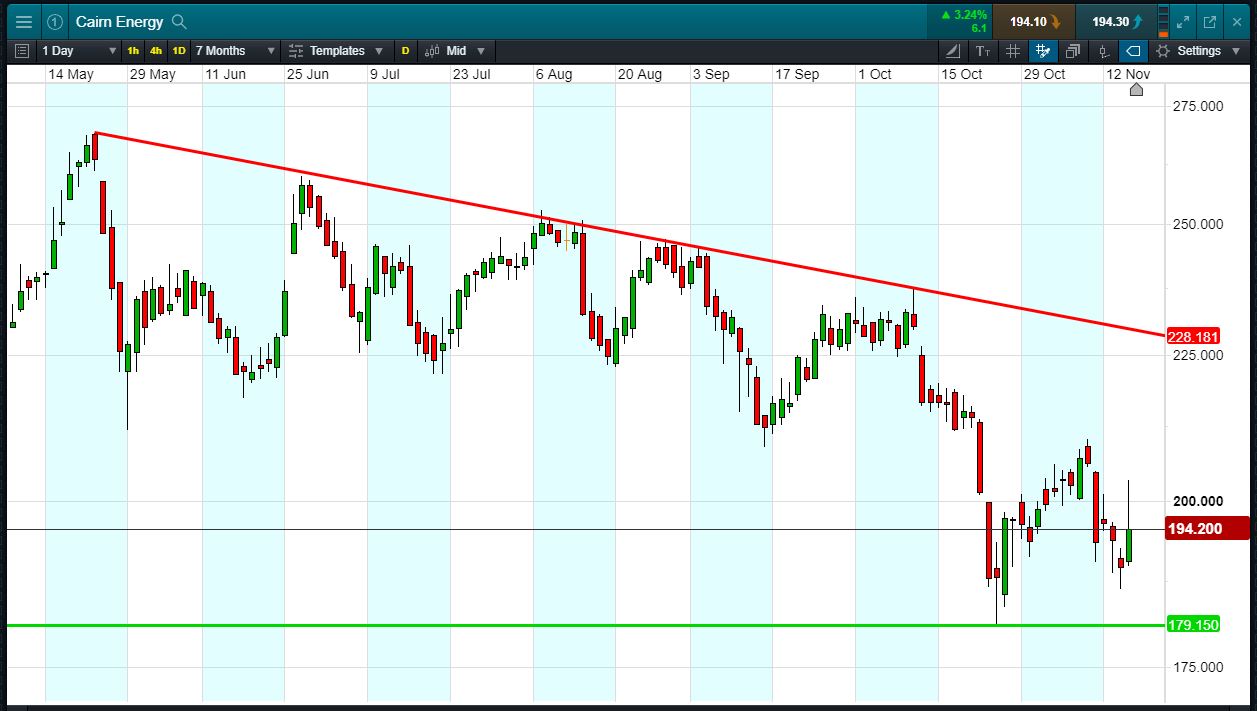Toggle the chart grid icon
Screen dimensions: 1257x711
pyautogui.click(x=1013, y=50)
